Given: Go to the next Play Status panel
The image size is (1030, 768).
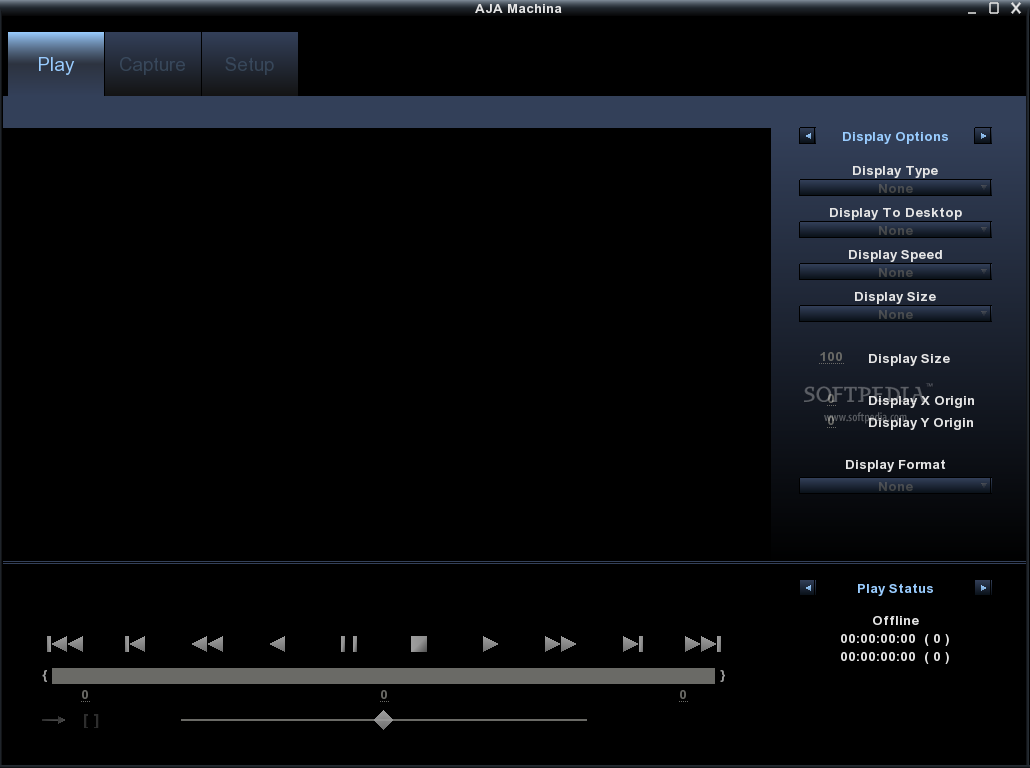Looking at the screenshot, I should (x=983, y=587).
